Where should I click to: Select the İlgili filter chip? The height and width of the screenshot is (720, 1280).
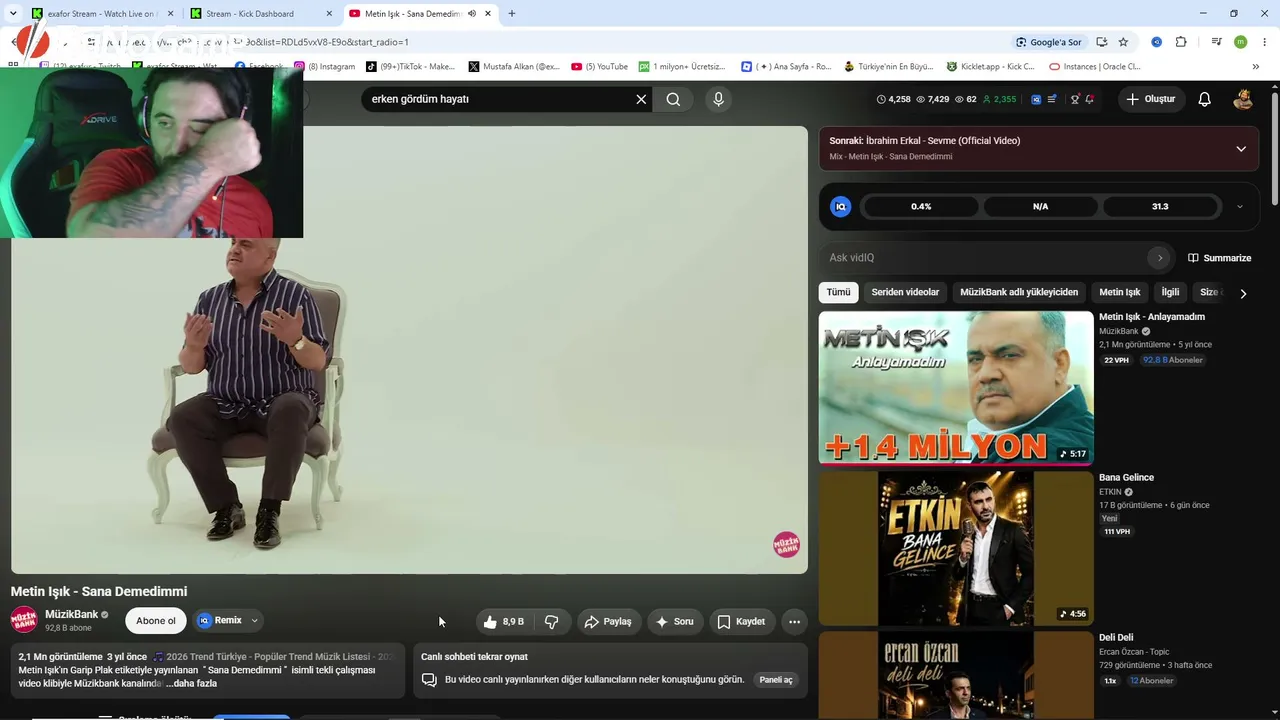point(1170,292)
